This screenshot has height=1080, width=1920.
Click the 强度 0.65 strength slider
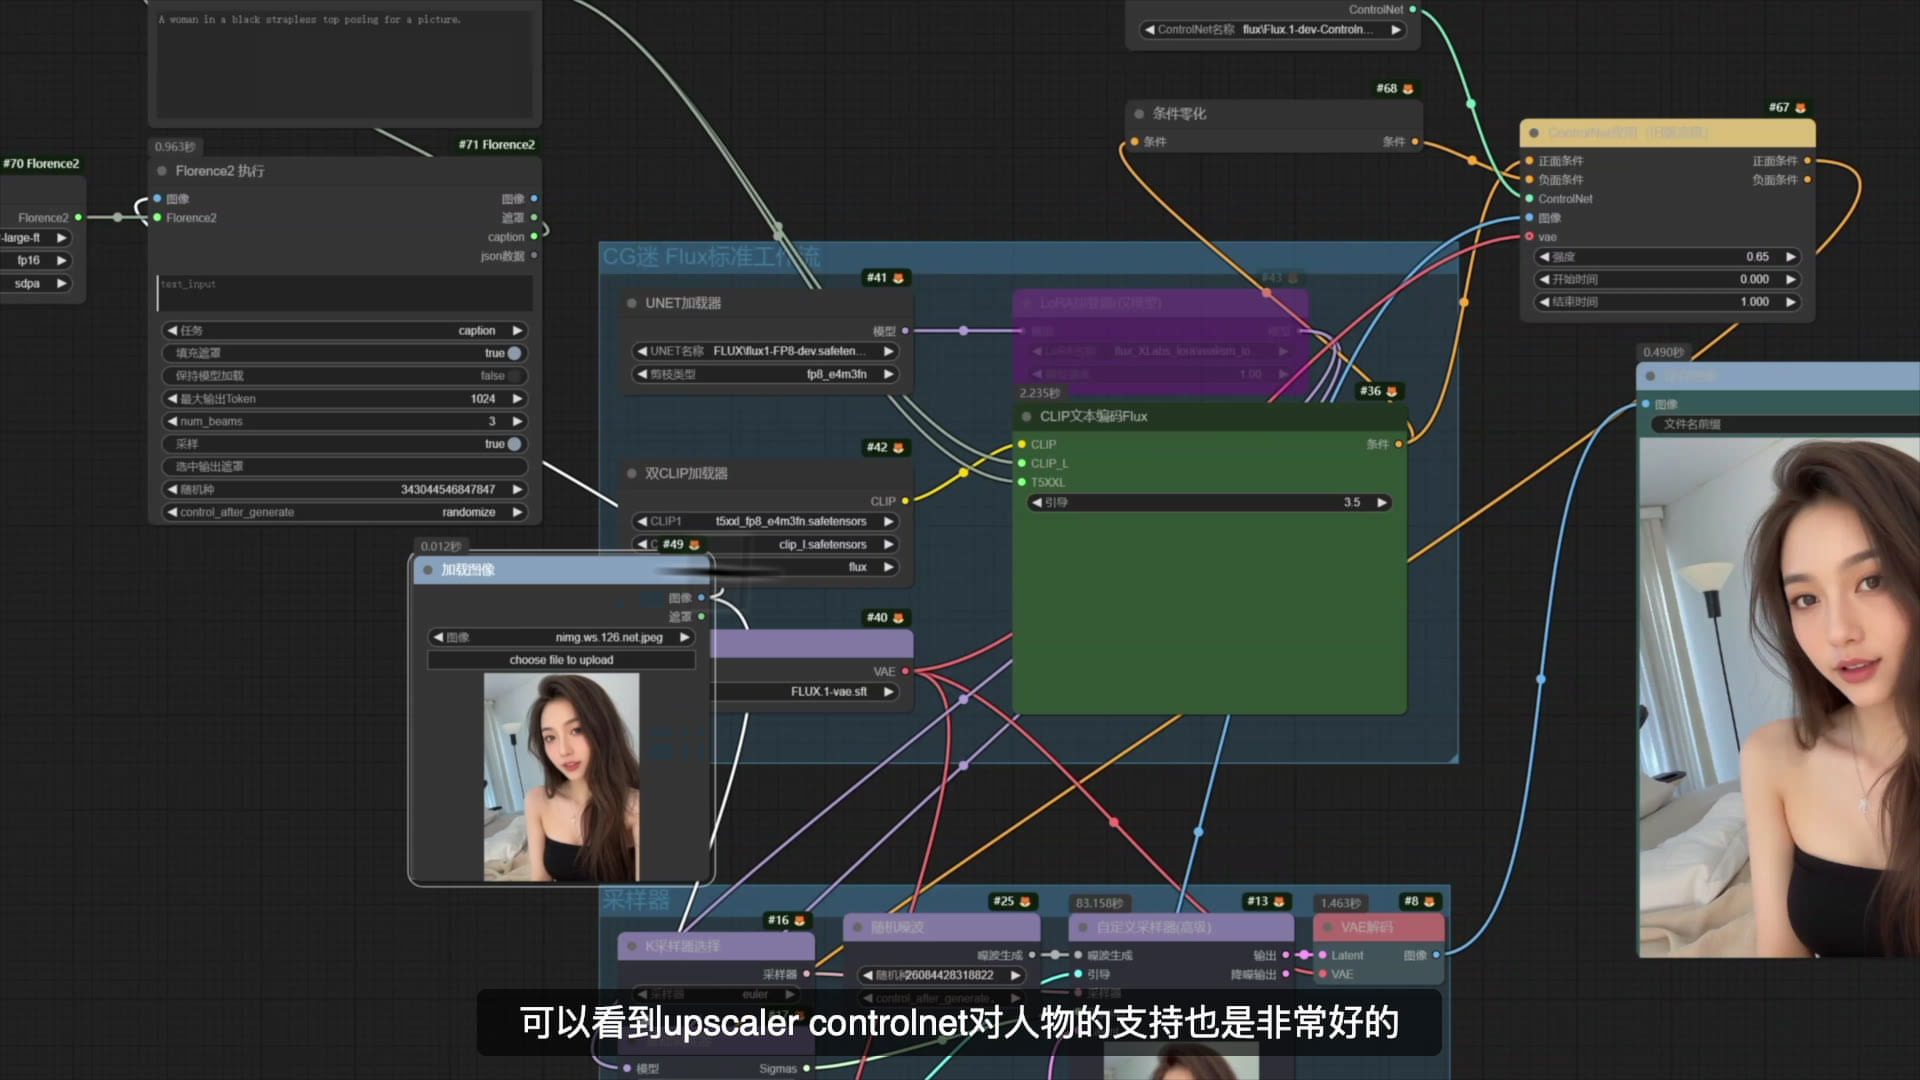[x=1667, y=257]
